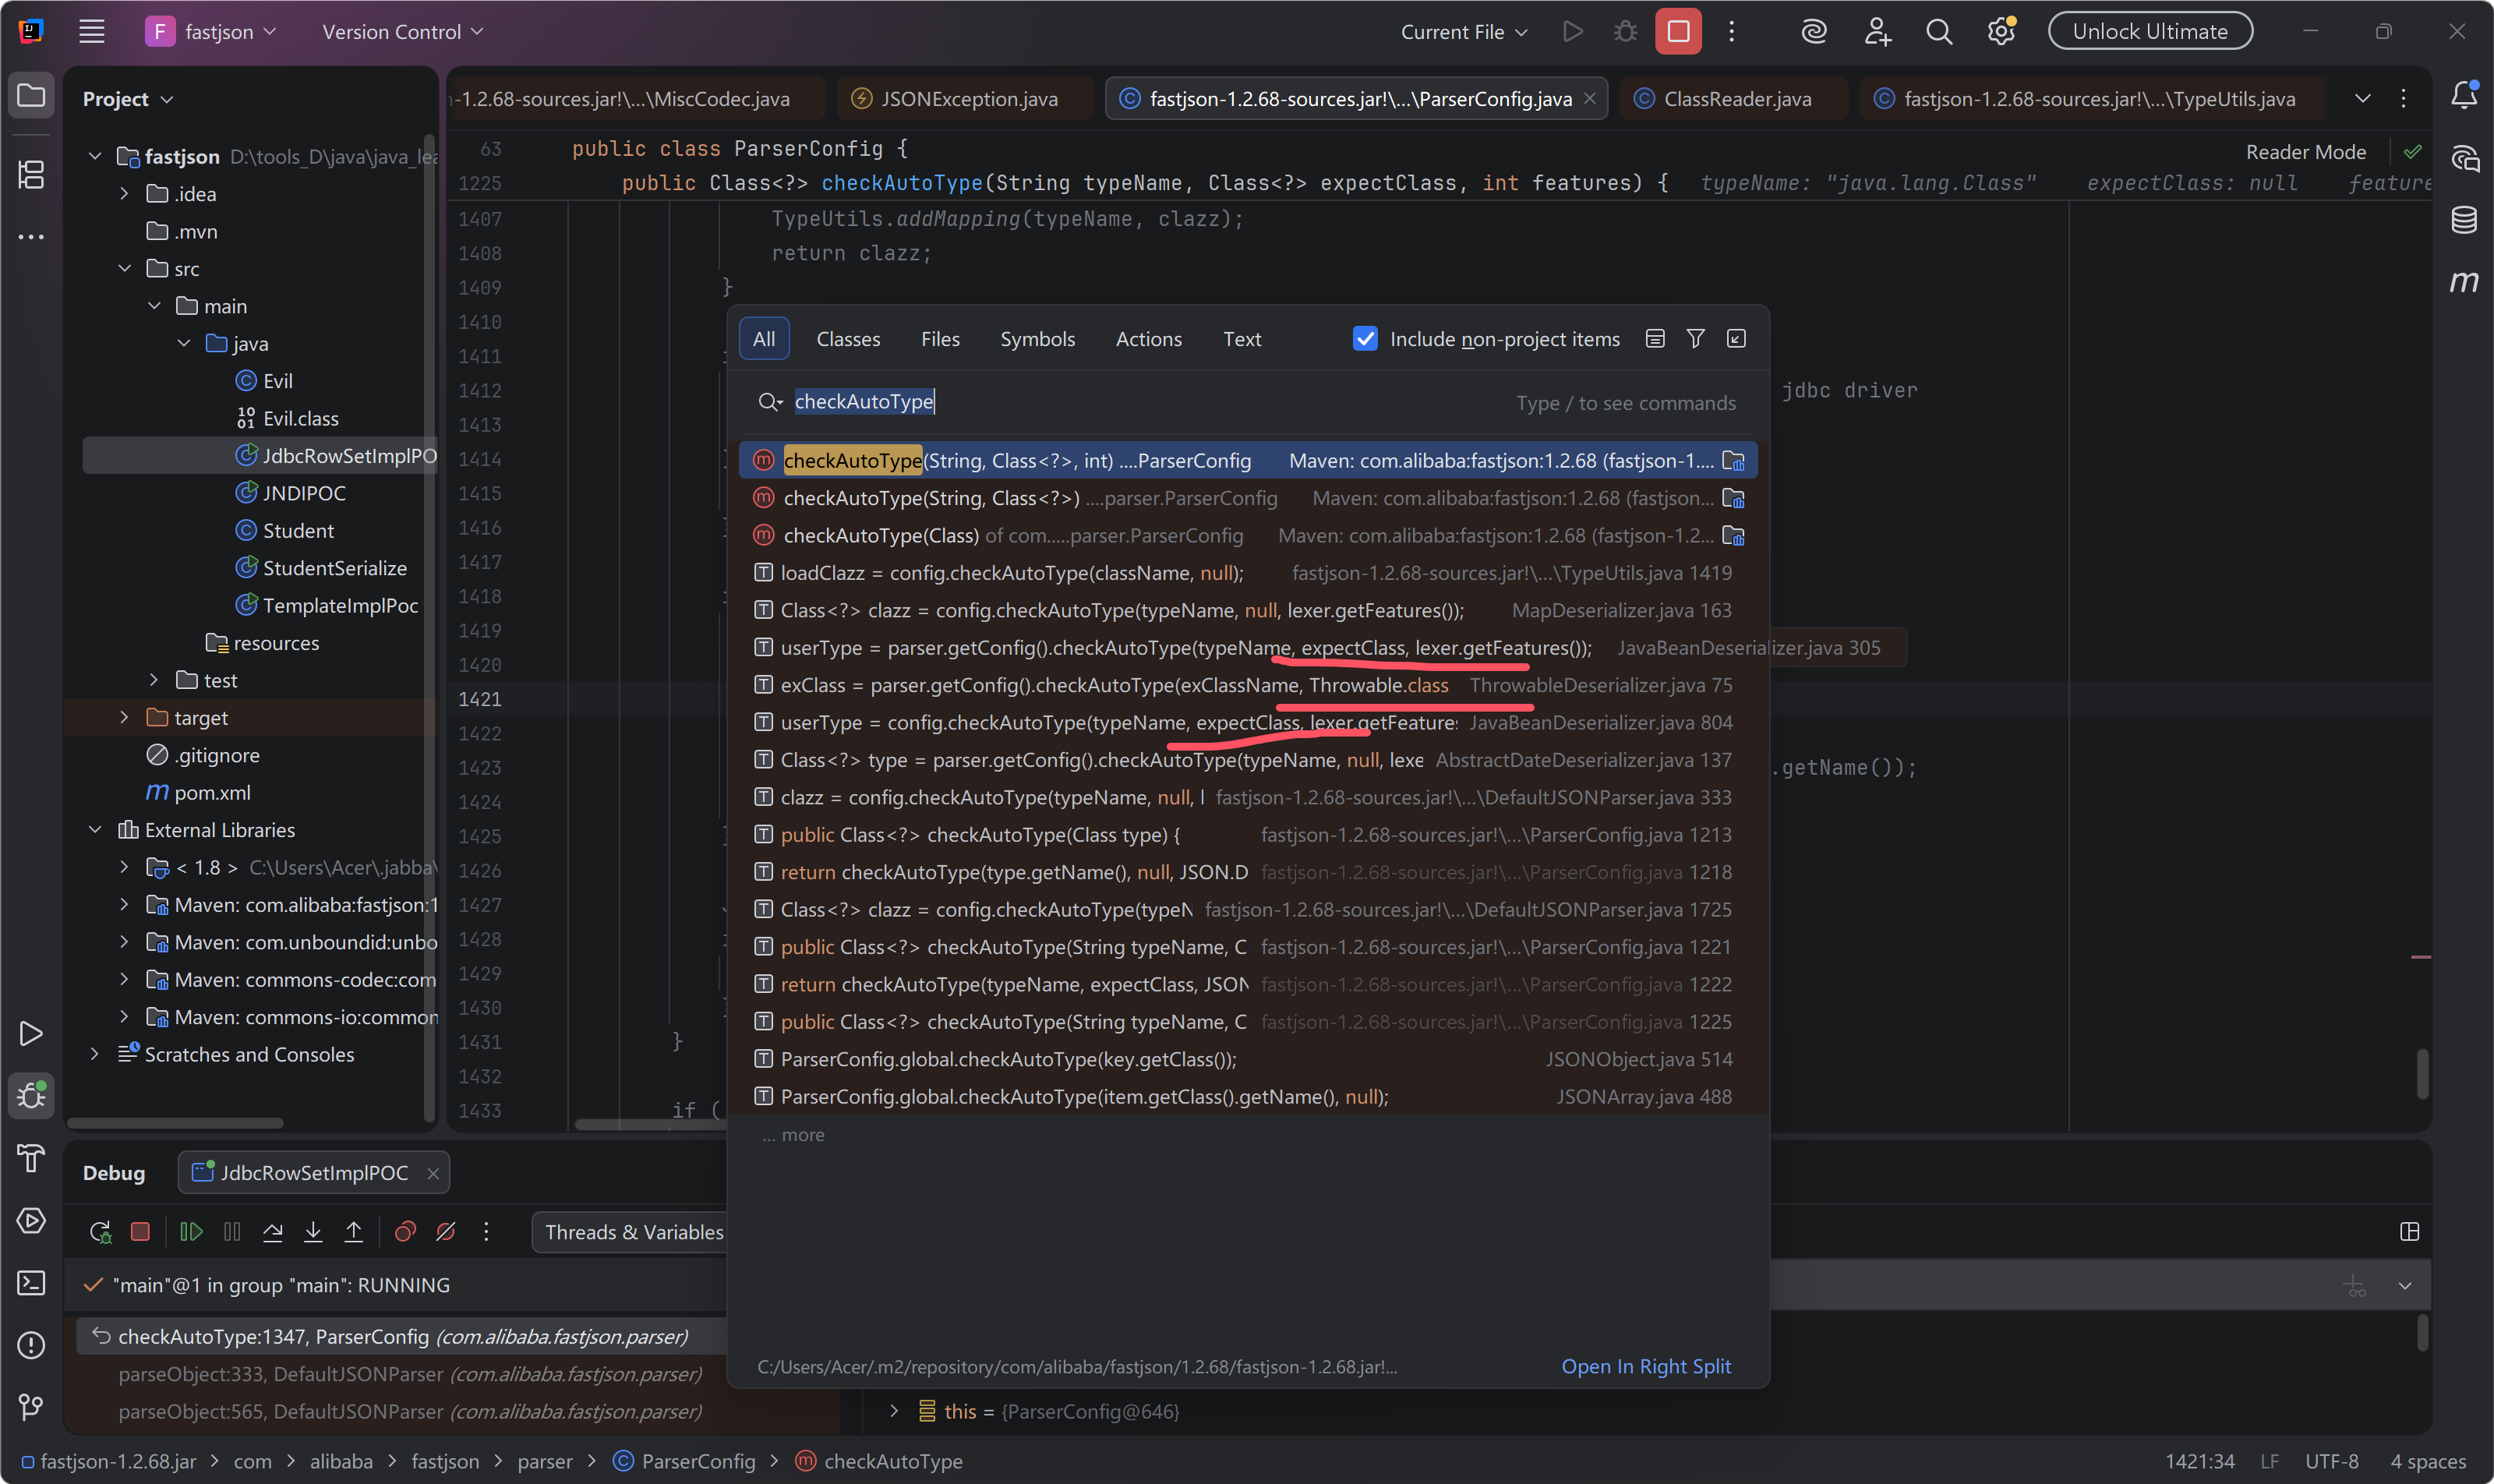Open the Problems tool window
Screen dimensions: 2494x1484
click(x=31, y=1345)
